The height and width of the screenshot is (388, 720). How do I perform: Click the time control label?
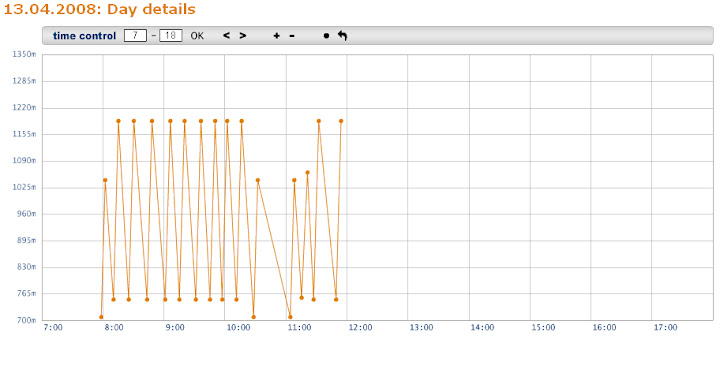(x=84, y=36)
